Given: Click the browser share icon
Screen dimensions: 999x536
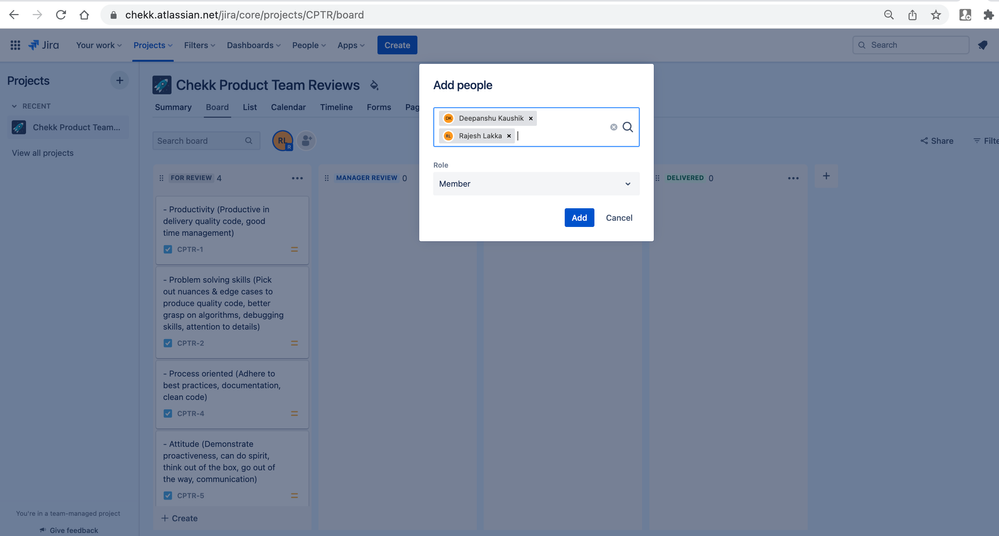Looking at the screenshot, I should [912, 15].
